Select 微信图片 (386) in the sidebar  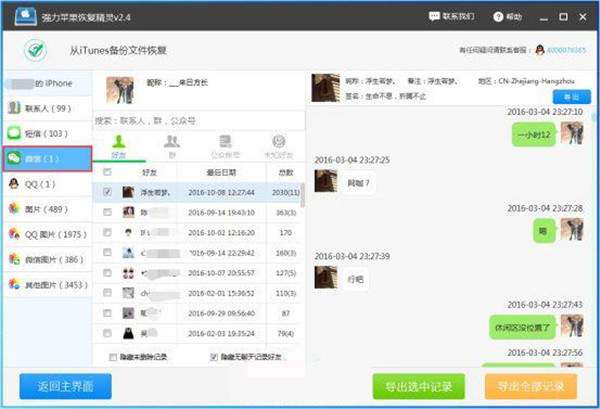(48, 260)
